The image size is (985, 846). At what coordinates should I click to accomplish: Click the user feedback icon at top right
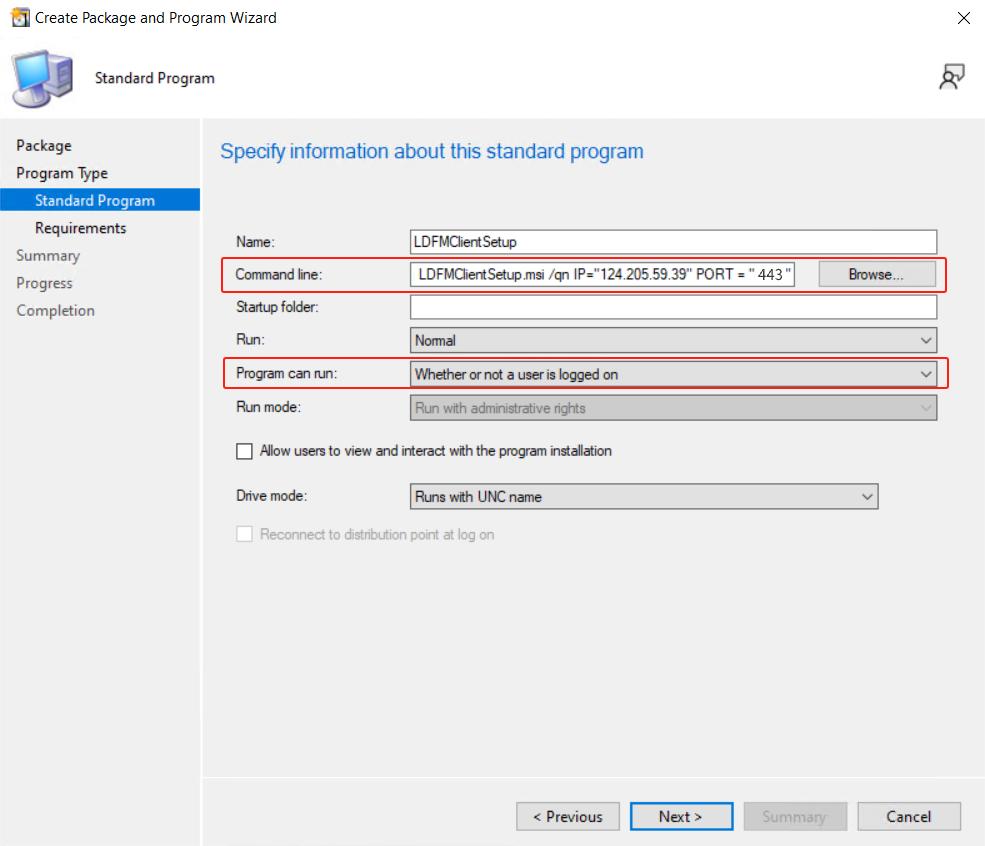[951, 78]
